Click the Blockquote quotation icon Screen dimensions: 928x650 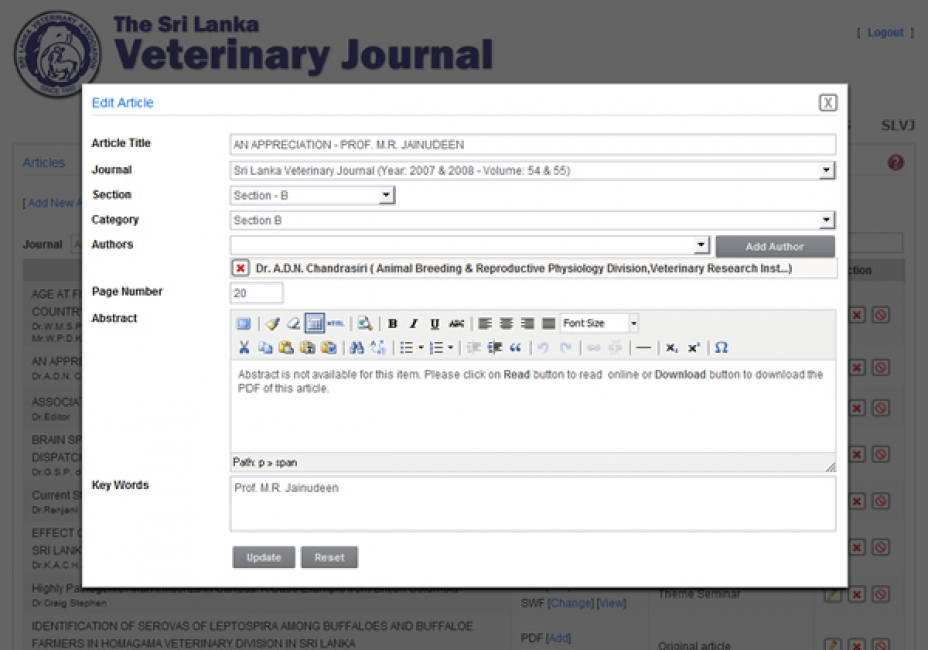(515, 347)
